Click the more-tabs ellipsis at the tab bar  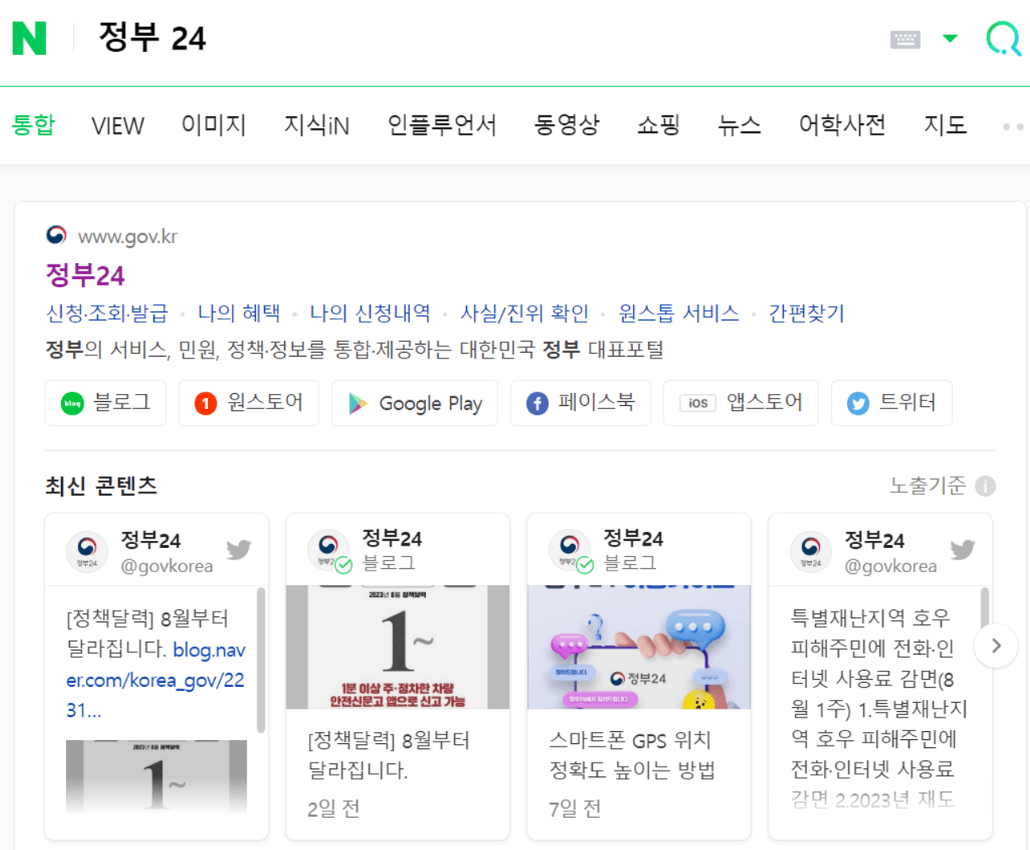point(1014,126)
